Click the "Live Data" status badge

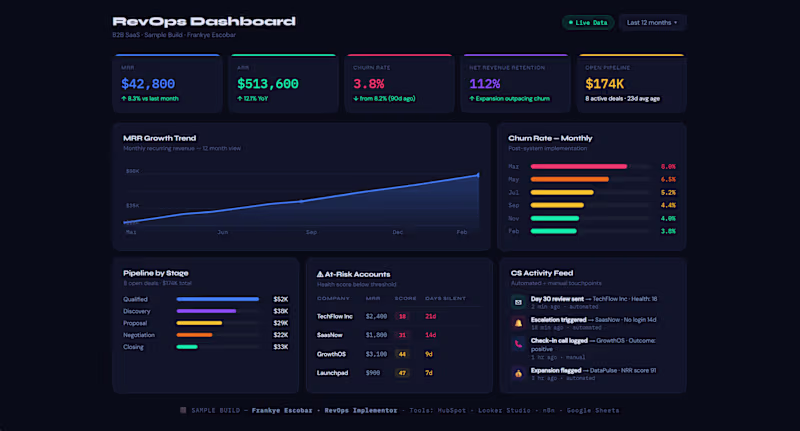pyautogui.click(x=588, y=22)
